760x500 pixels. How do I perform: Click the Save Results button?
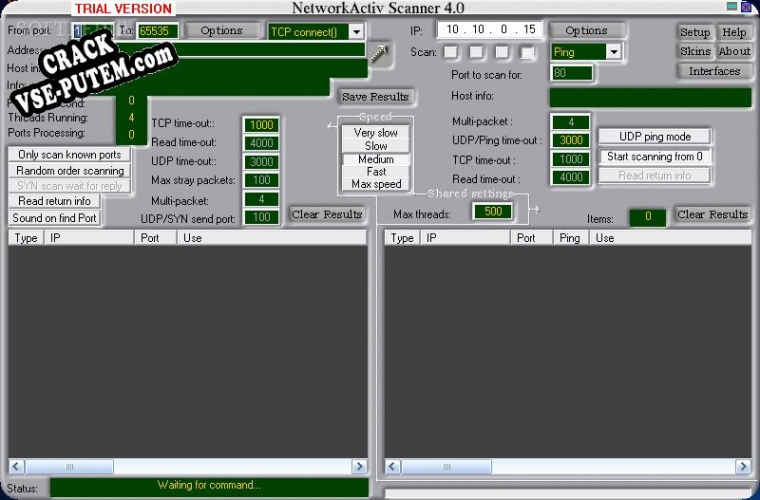tap(376, 96)
